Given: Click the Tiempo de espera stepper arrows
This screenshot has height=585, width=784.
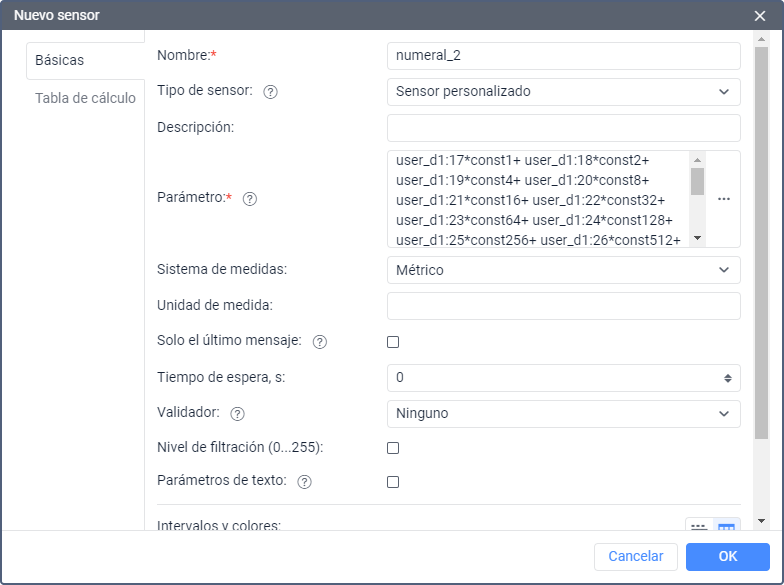Looking at the screenshot, I should [x=727, y=378].
